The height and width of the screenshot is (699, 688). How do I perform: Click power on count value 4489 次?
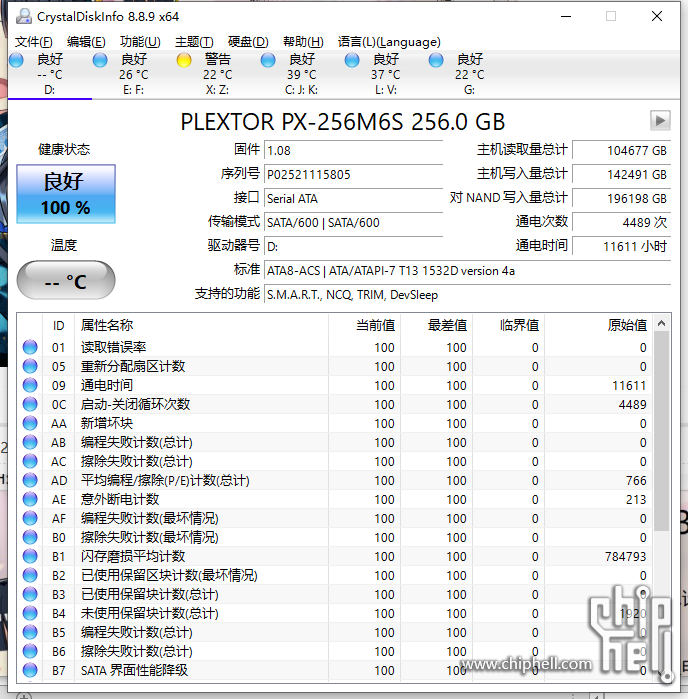click(x=622, y=222)
